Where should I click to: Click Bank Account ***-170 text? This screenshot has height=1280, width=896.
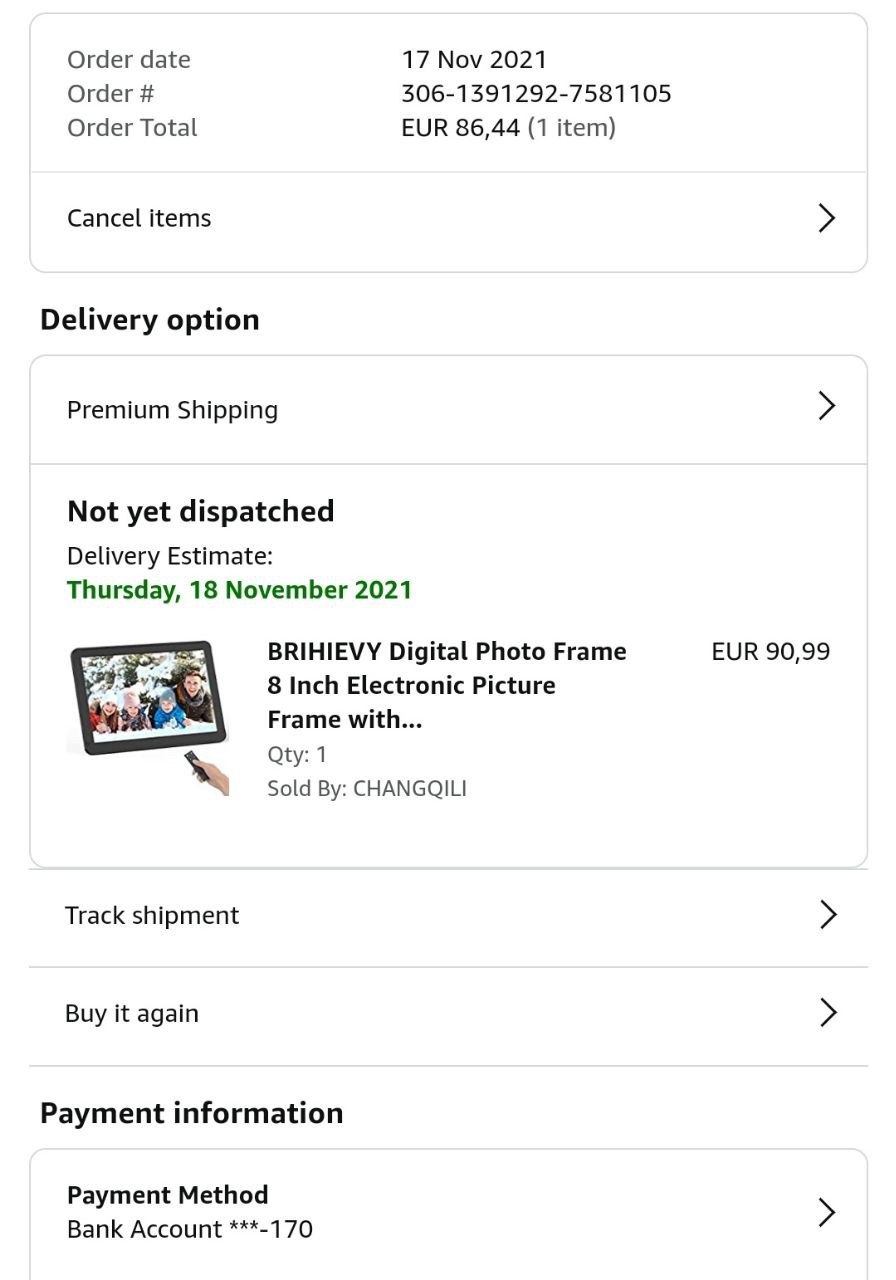[190, 1229]
